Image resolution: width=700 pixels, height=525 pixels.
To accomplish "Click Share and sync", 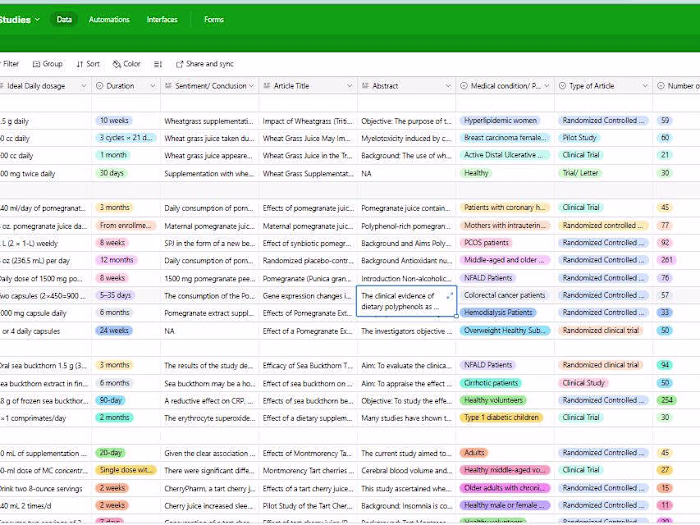I will [205, 64].
